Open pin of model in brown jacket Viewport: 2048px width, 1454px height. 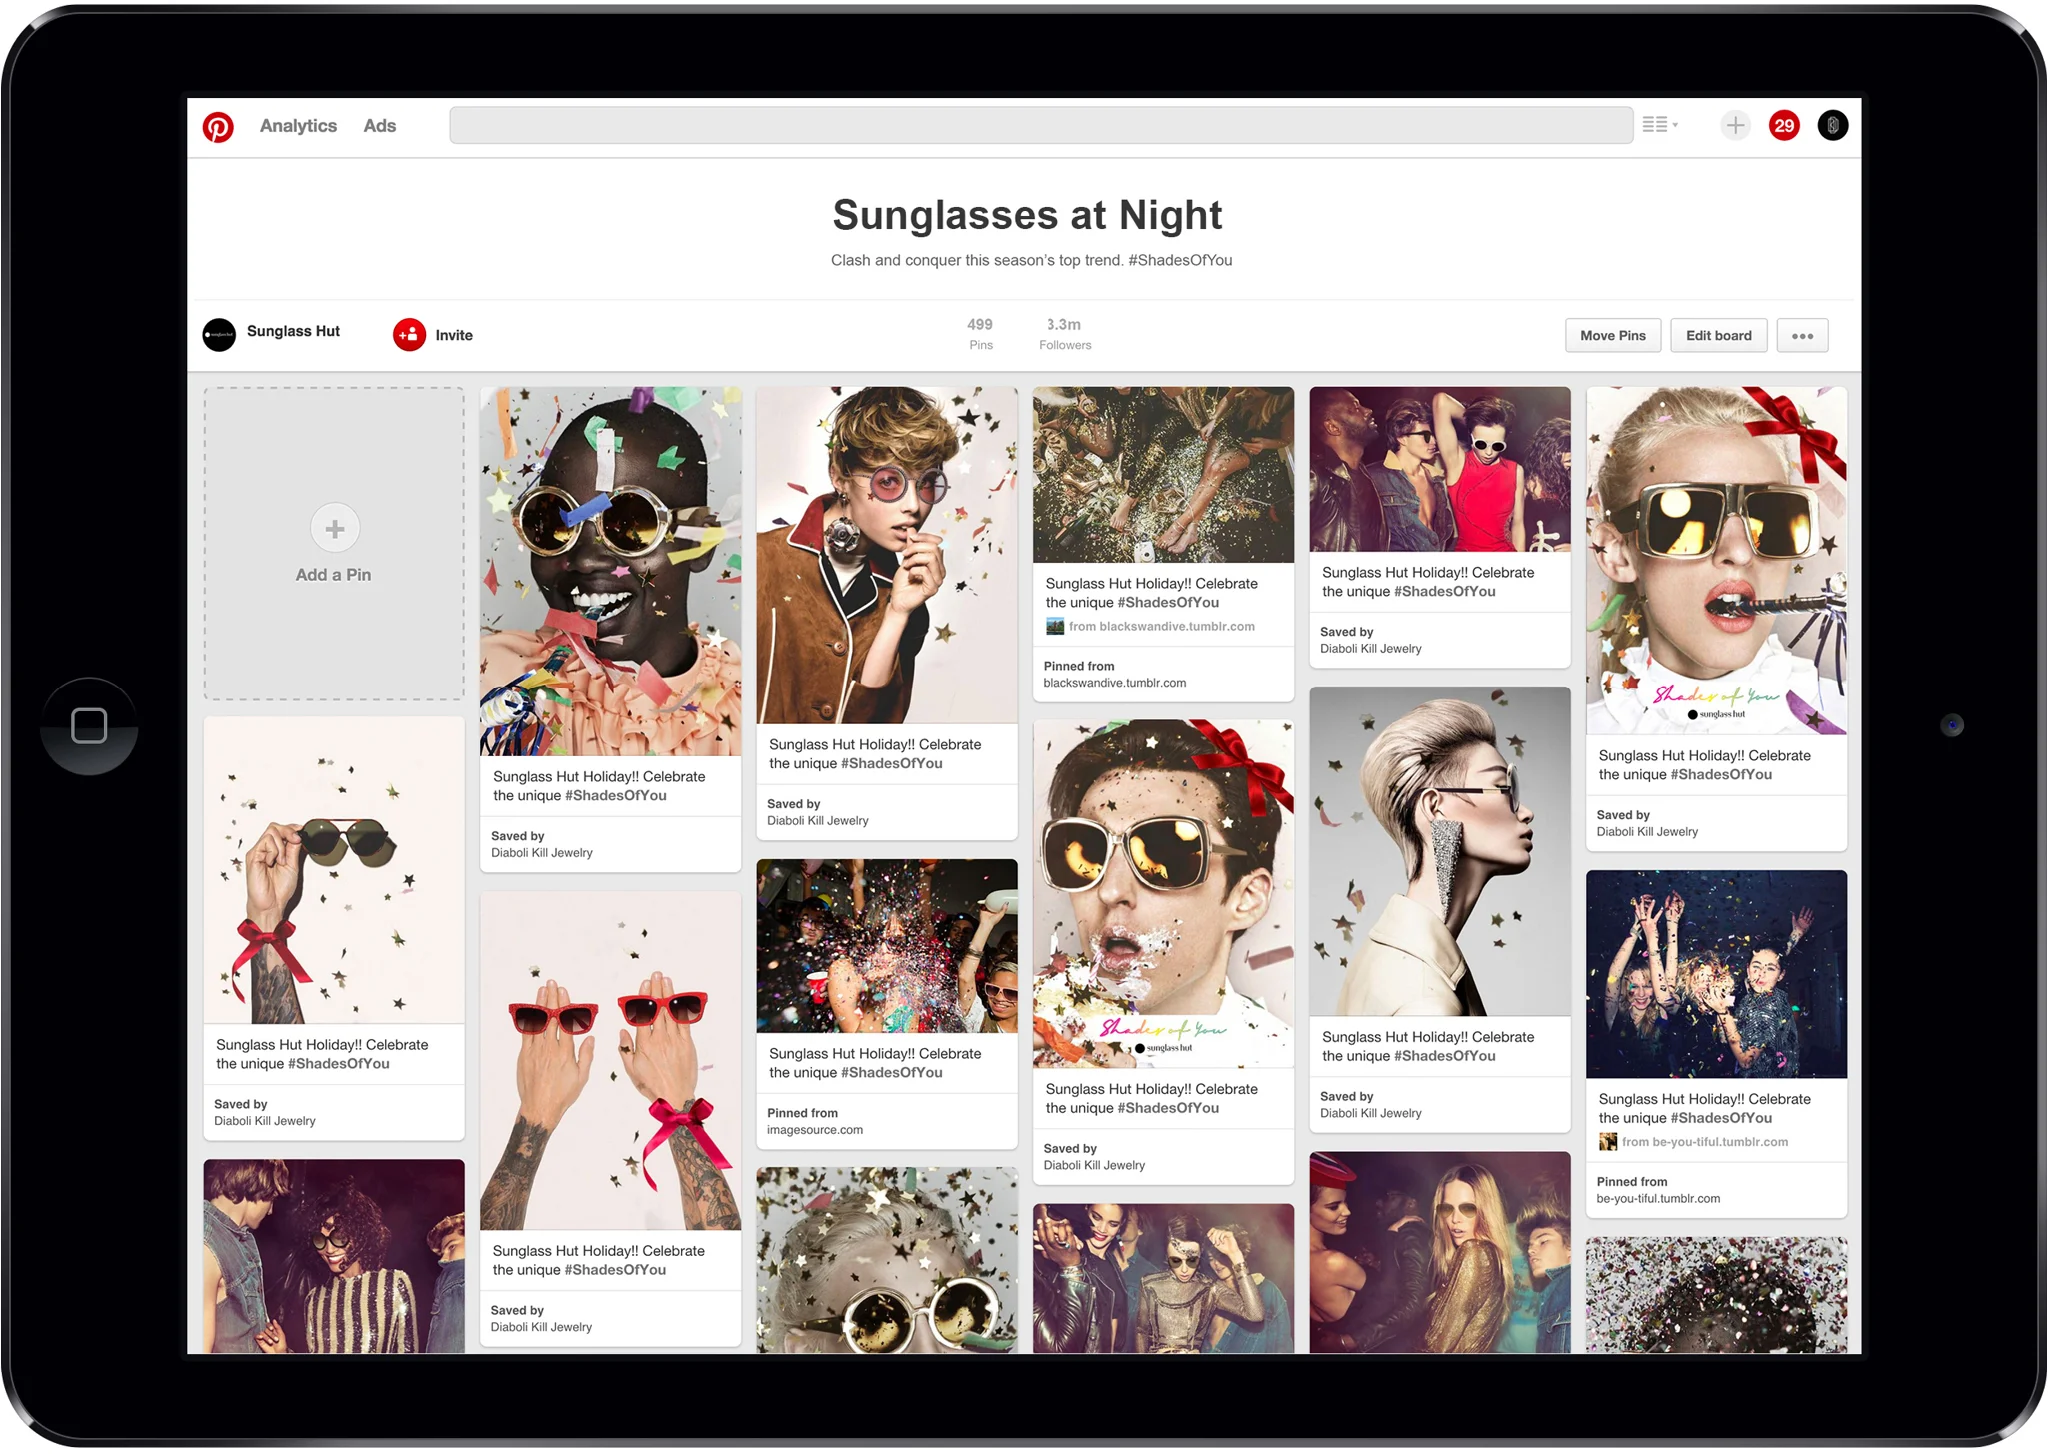tap(887, 555)
